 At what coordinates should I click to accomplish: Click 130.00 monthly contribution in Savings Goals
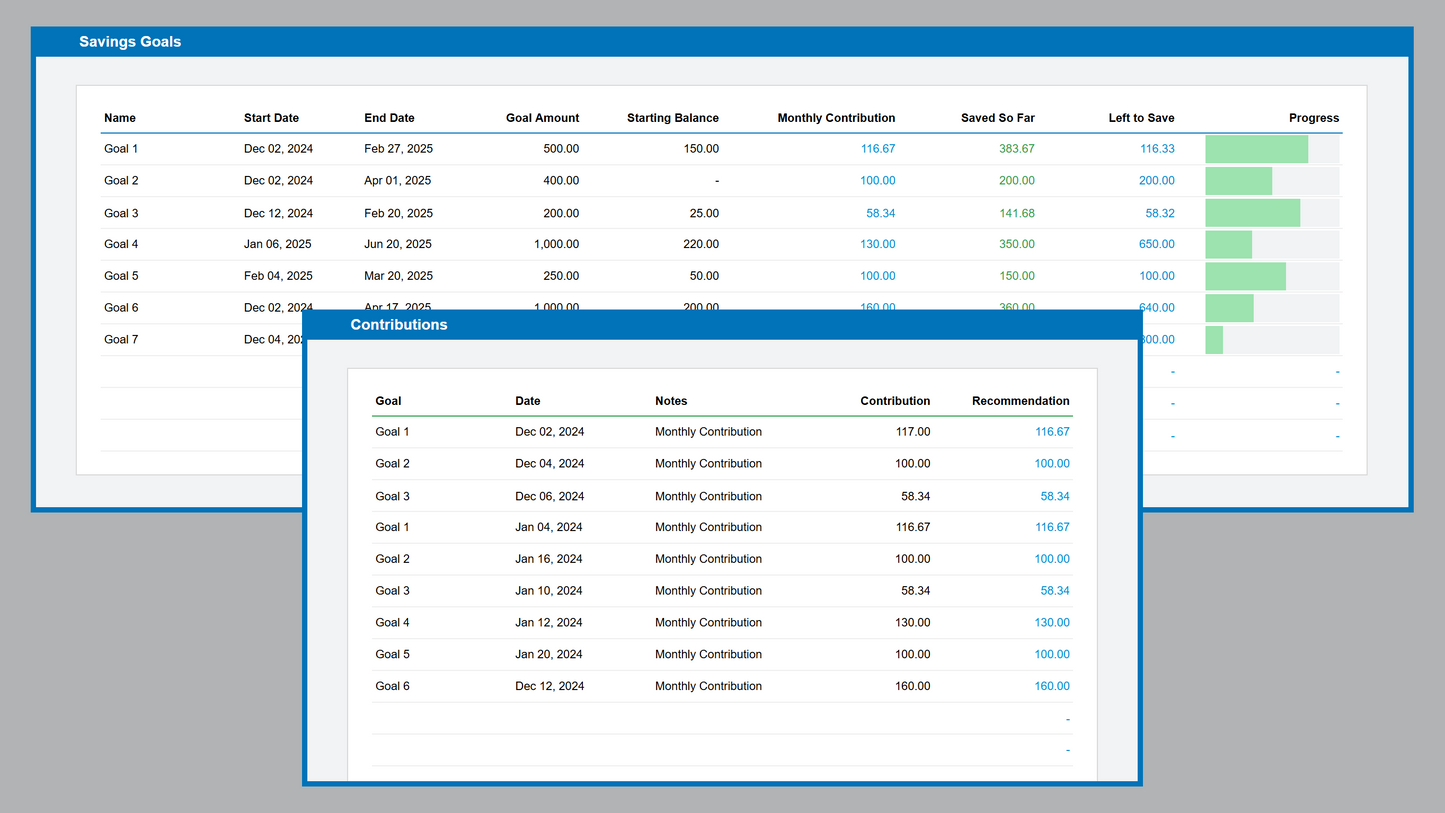click(878, 244)
